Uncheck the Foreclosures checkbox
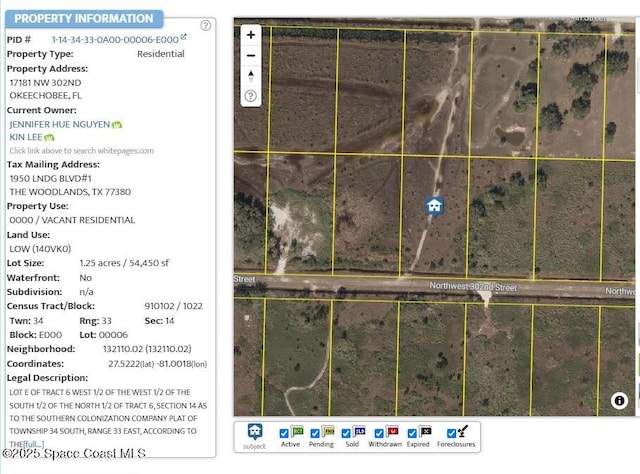This screenshot has width=640, height=474. pos(451,433)
